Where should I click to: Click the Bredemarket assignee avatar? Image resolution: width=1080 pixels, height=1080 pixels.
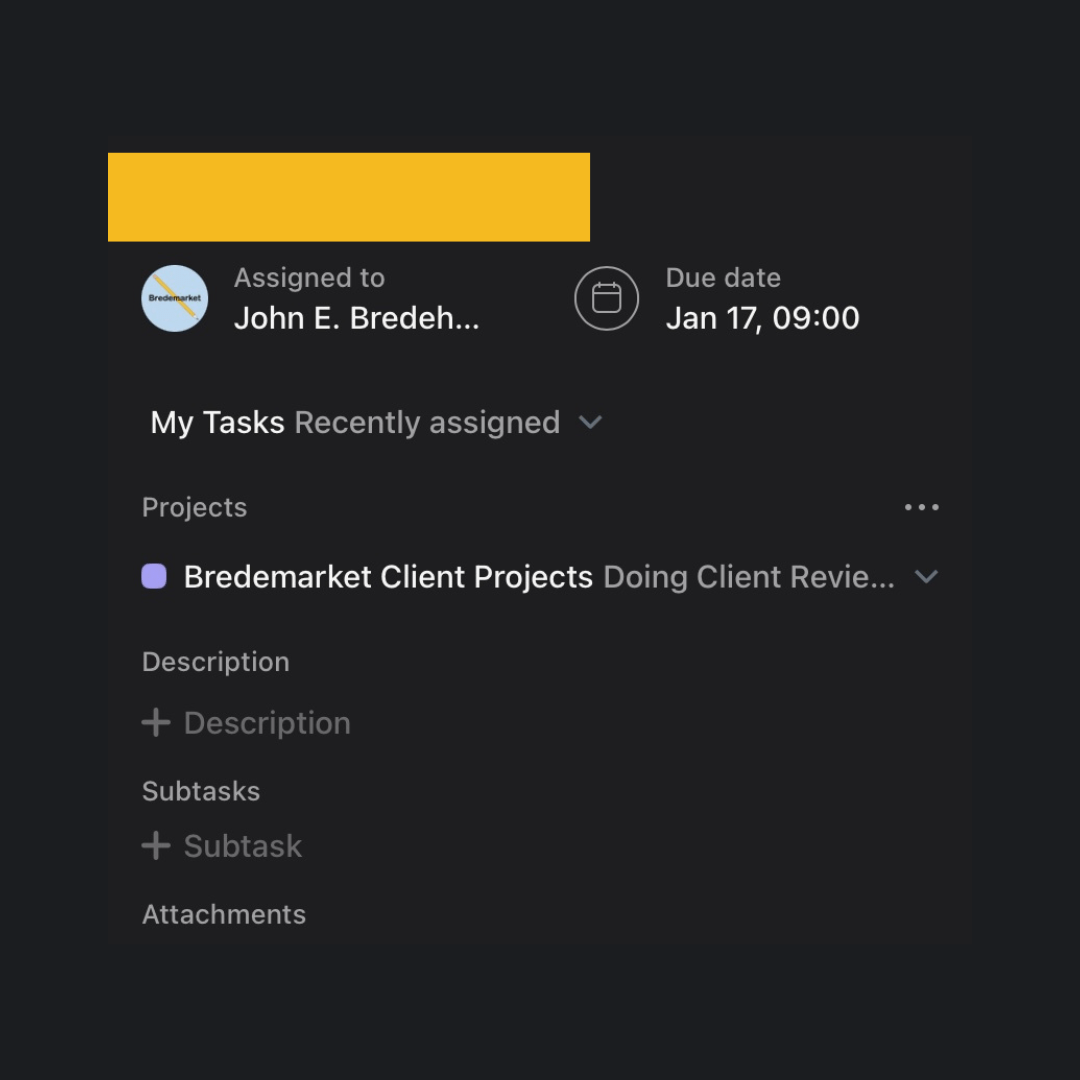click(175, 298)
